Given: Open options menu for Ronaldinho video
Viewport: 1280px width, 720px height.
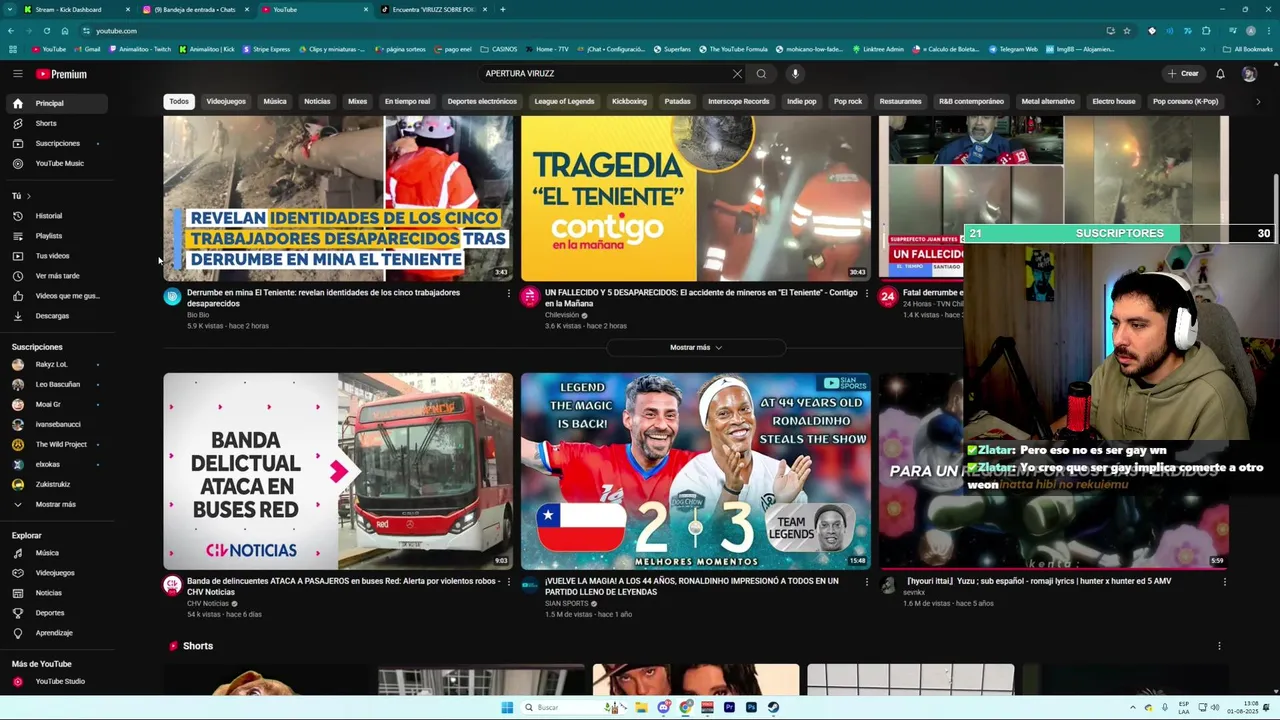Looking at the screenshot, I should 866,581.
